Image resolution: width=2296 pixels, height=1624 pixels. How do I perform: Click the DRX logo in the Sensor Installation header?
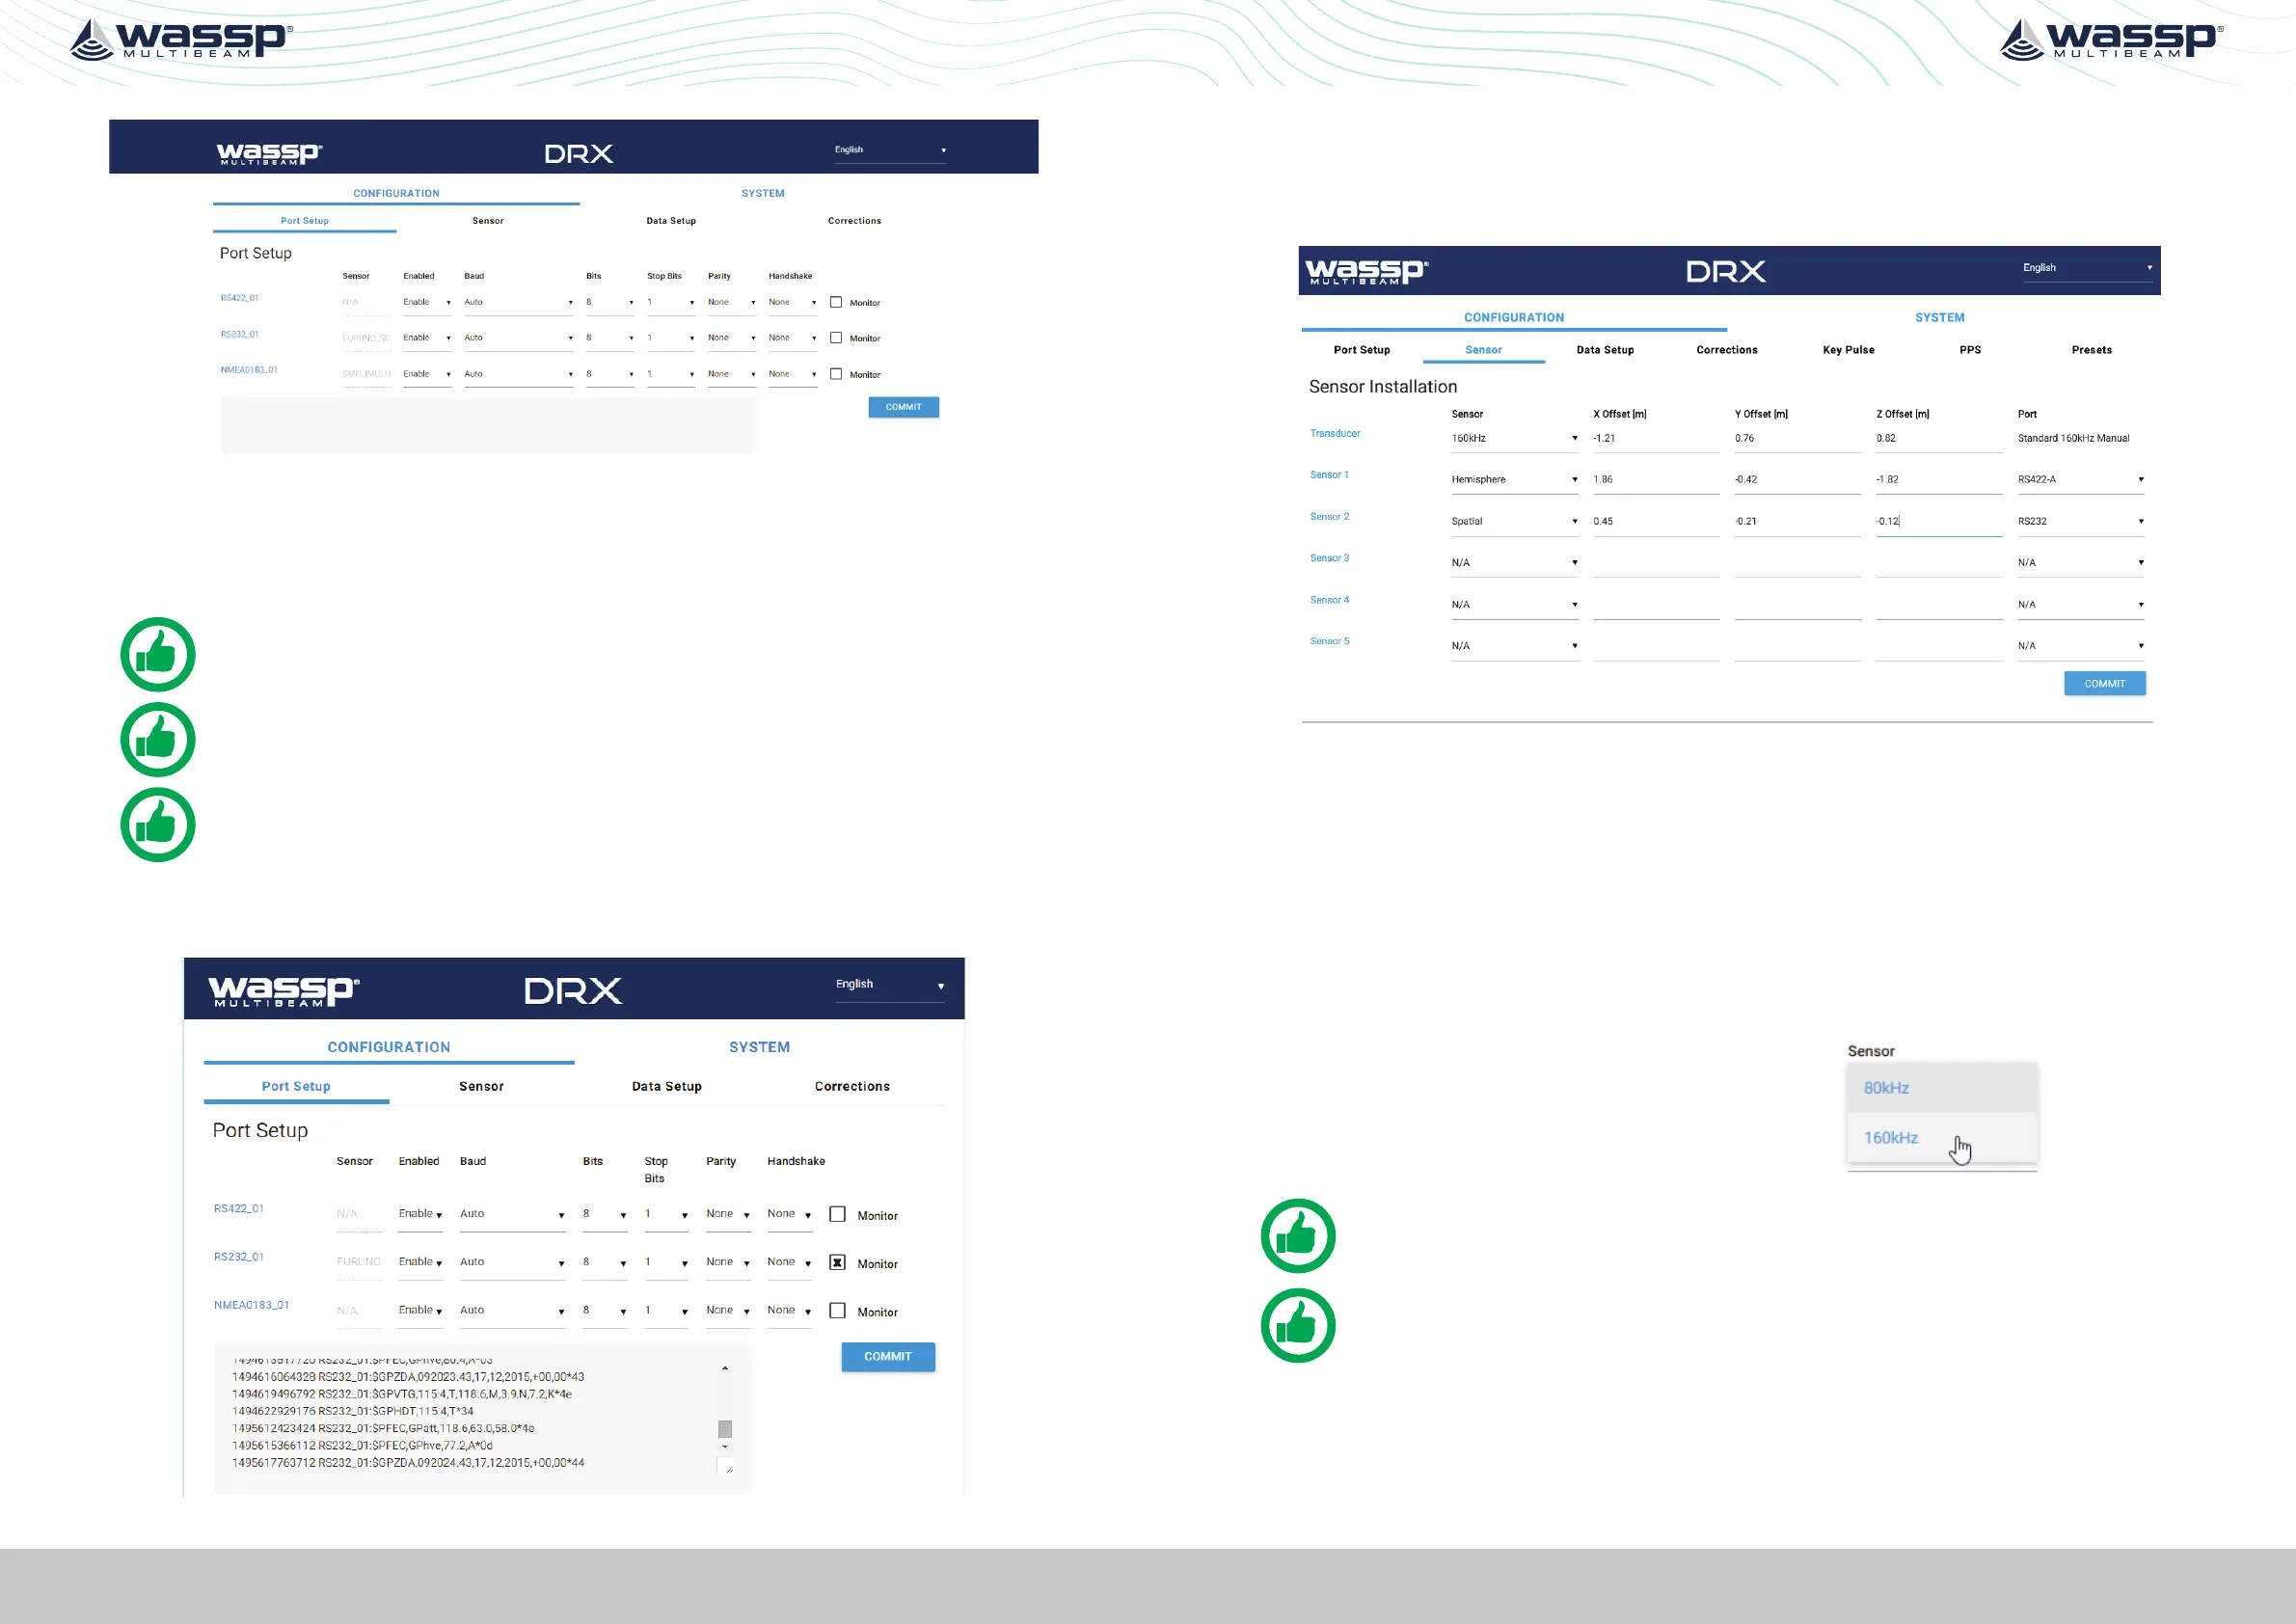click(x=1725, y=272)
